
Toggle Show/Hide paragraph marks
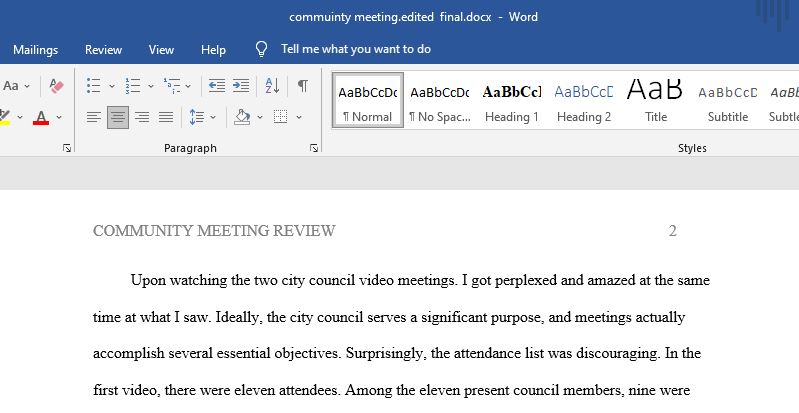303,86
